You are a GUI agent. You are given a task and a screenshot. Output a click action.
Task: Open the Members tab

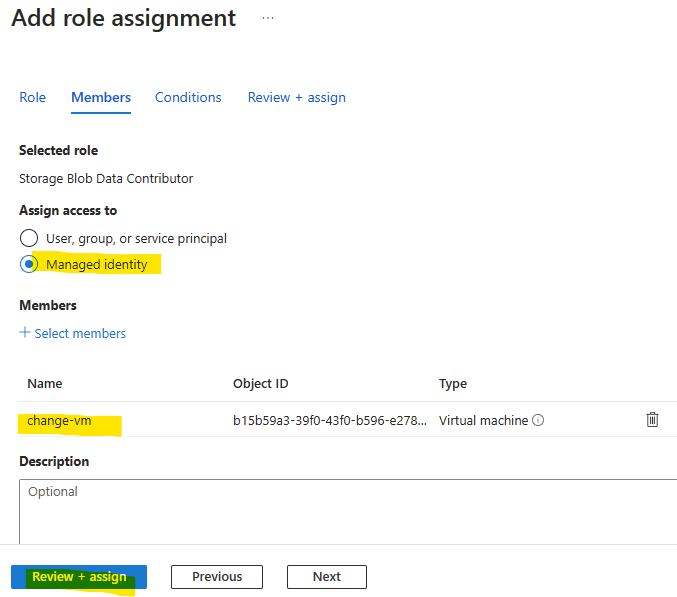pyautogui.click(x=101, y=98)
